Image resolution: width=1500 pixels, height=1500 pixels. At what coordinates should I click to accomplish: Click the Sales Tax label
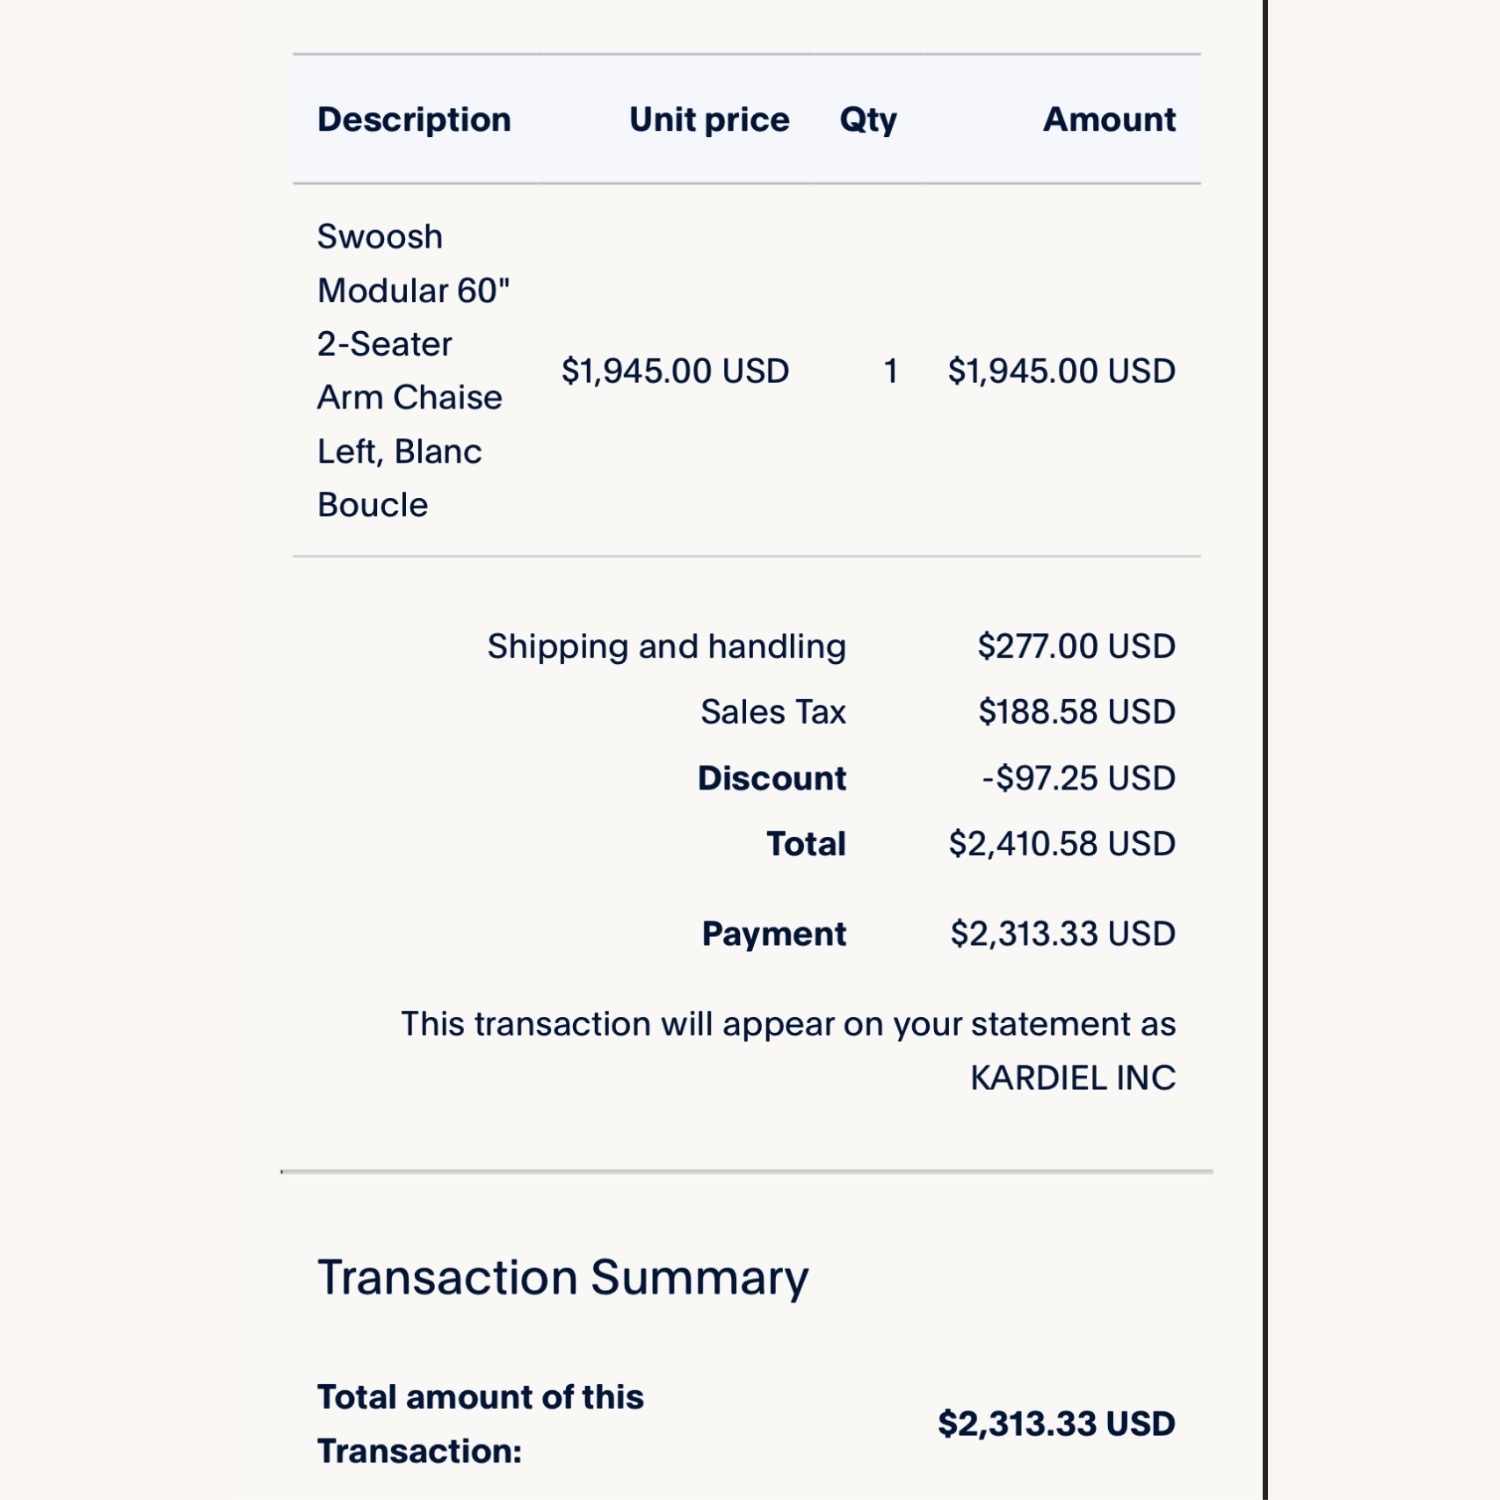(x=773, y=712)
